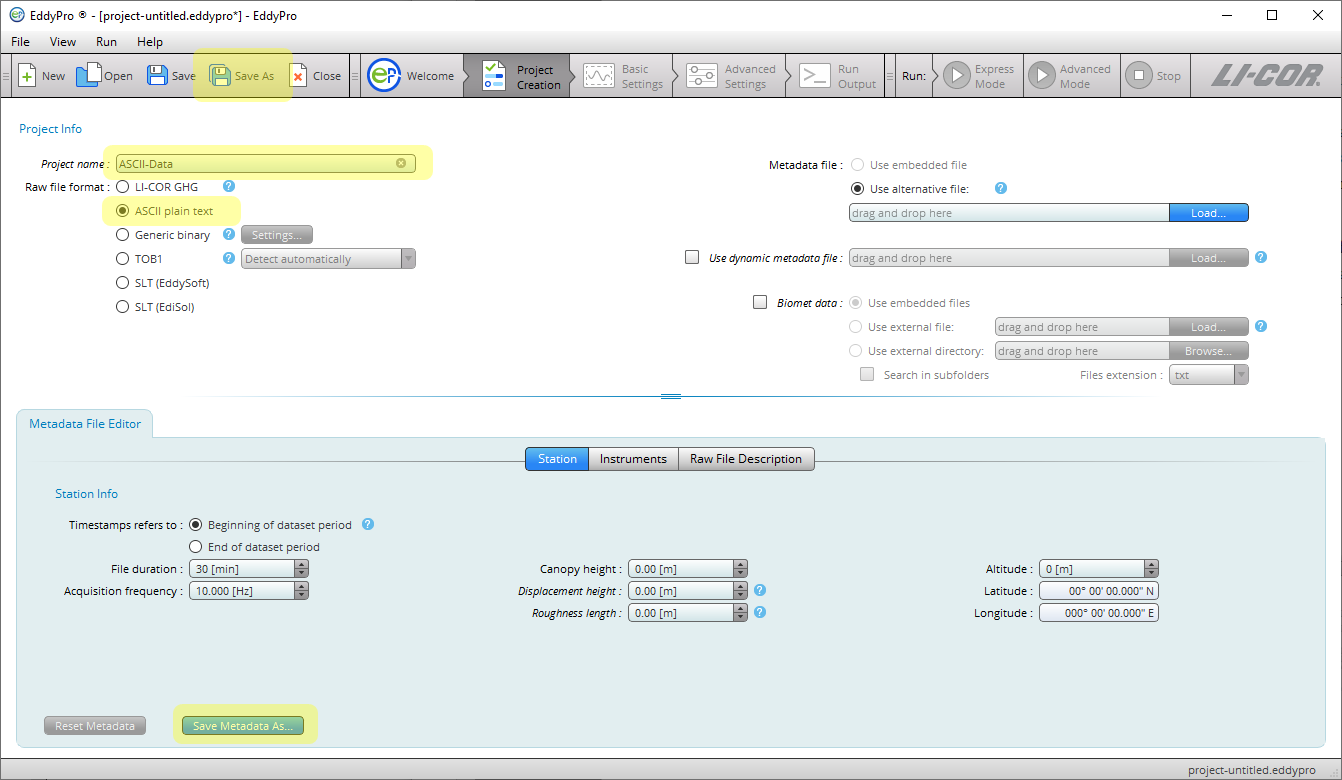Click into the Project name field
The width and height of the screenshot is (1342, 780).
point(265,164)
